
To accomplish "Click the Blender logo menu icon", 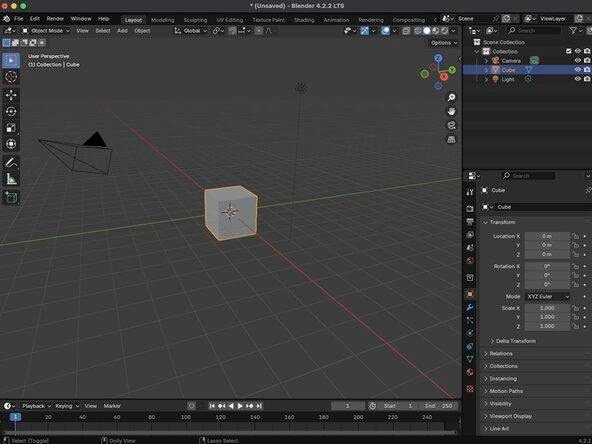I will click(6, 18).
